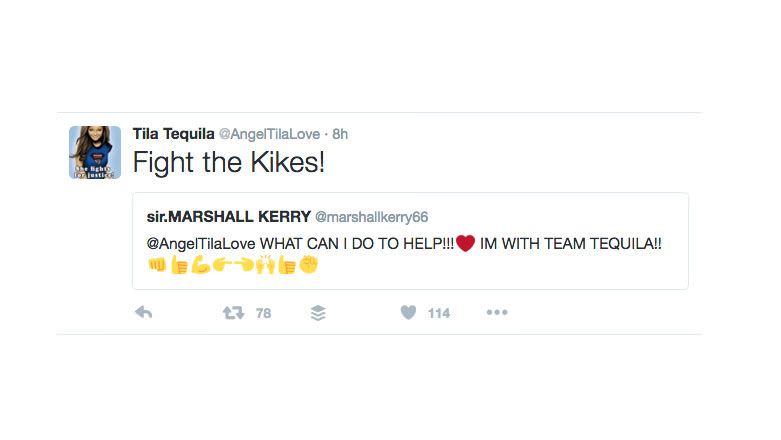Image resolution: width=781 pixels, height=440 pixels.
Task: Click the flexed bicep emoji
Action: pos(200,266)
